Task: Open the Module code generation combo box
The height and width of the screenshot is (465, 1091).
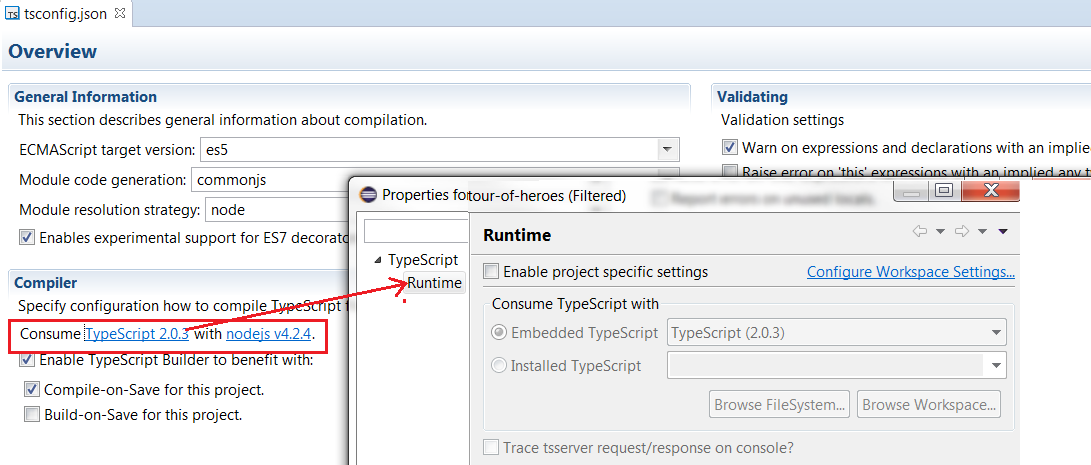Action: (435, 180)
